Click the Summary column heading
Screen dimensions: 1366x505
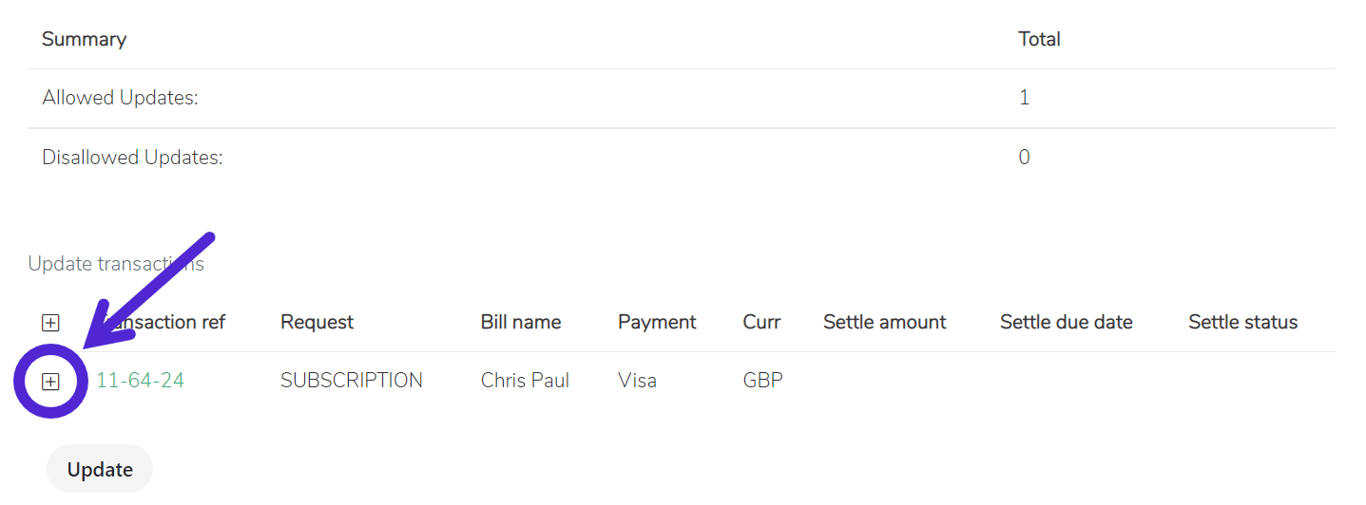(84, 39)
